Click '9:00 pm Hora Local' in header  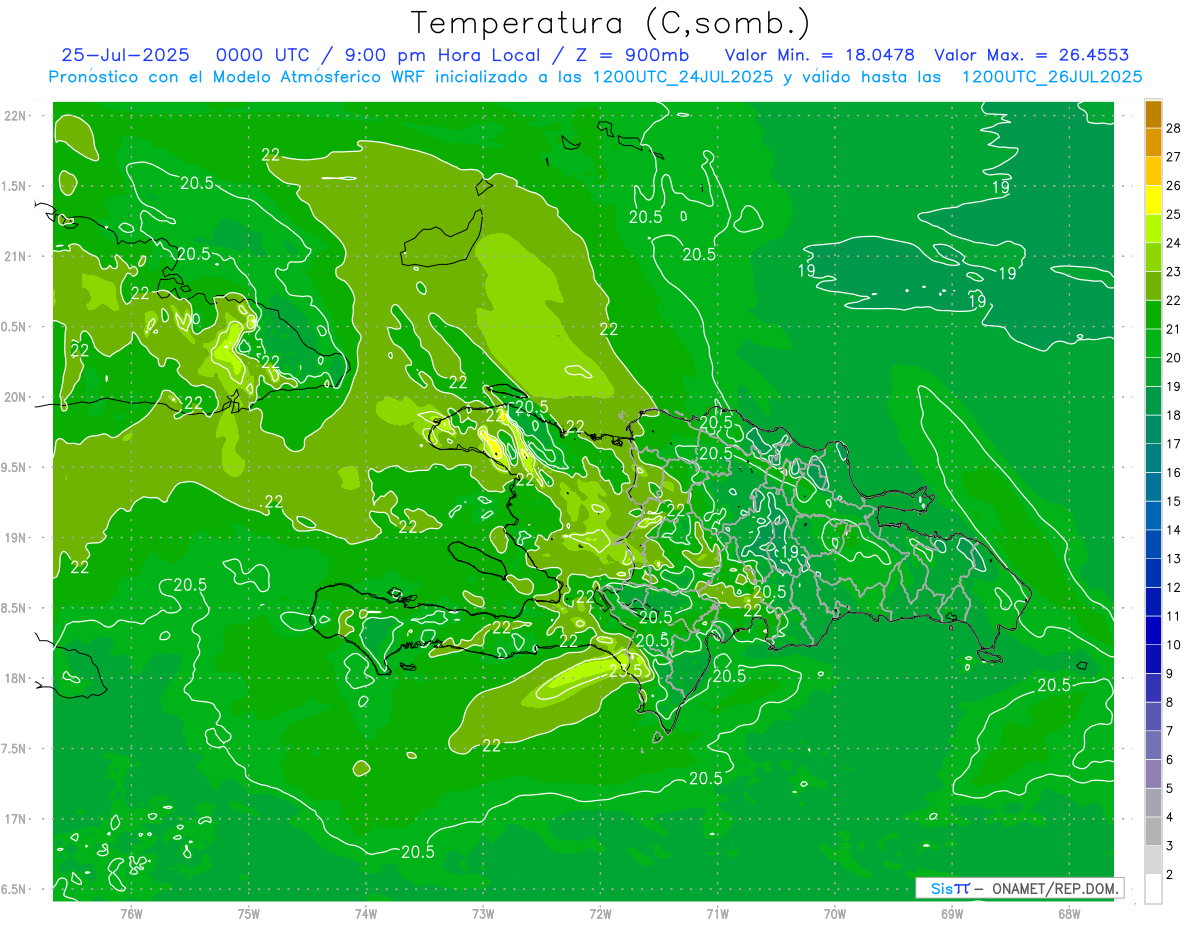pyautogui.click(x=442, y=55)
